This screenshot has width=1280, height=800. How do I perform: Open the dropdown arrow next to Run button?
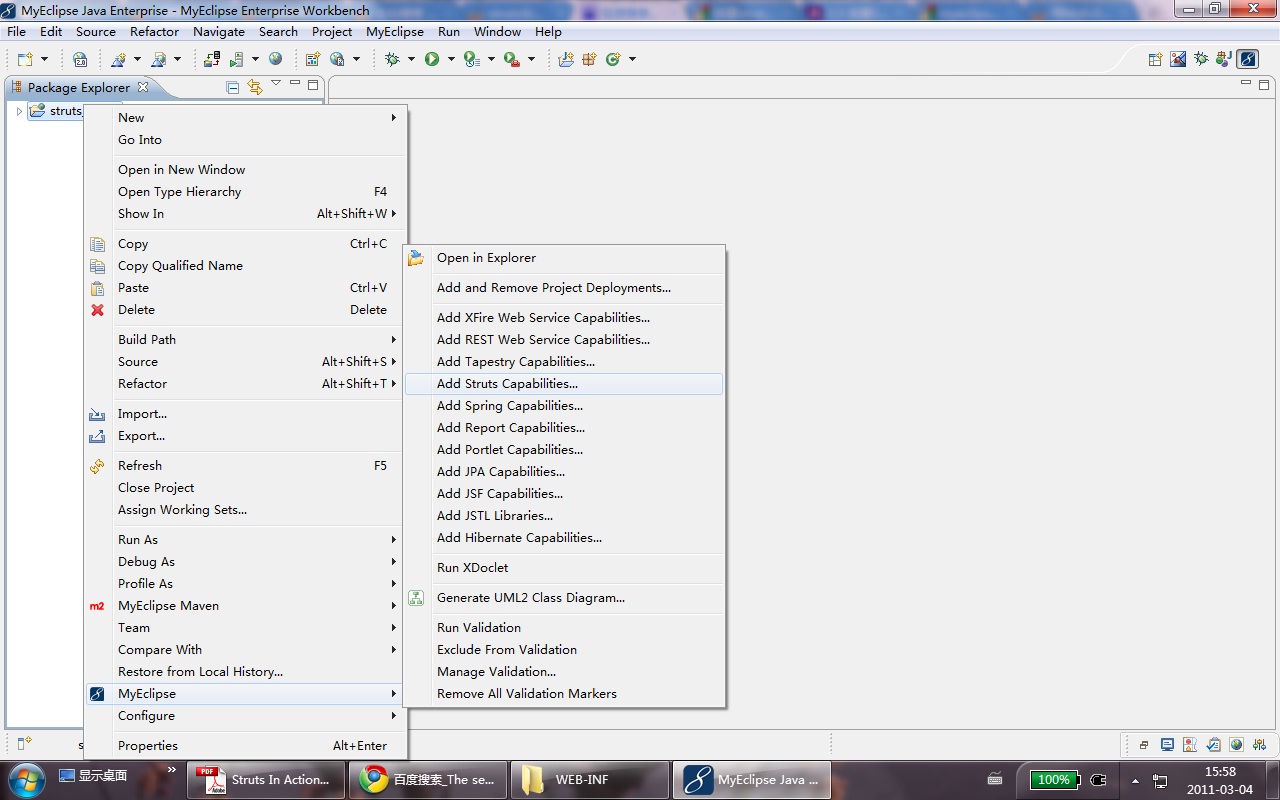449,60
